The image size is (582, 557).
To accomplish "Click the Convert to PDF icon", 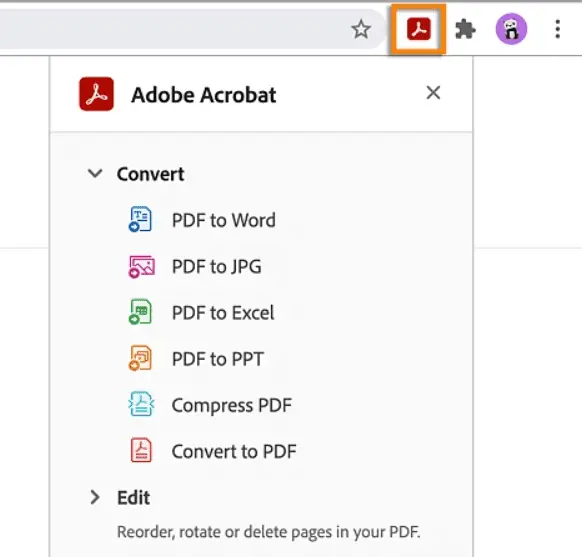I will point(141,450).
